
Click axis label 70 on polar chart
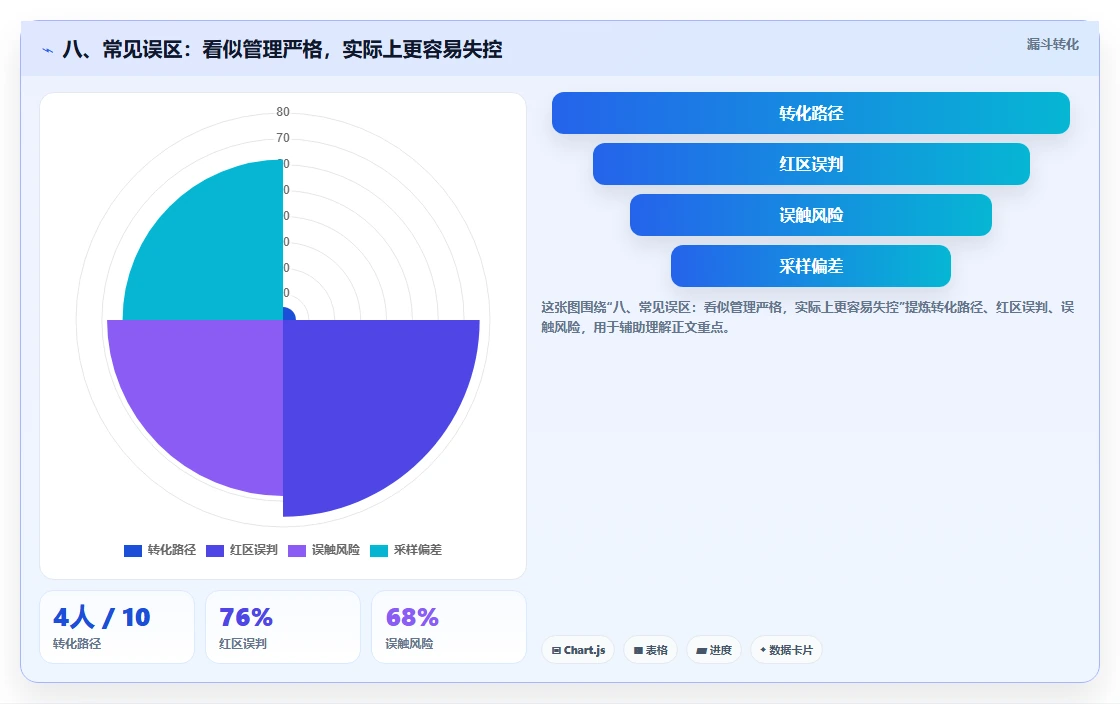[x=283, y=138]
